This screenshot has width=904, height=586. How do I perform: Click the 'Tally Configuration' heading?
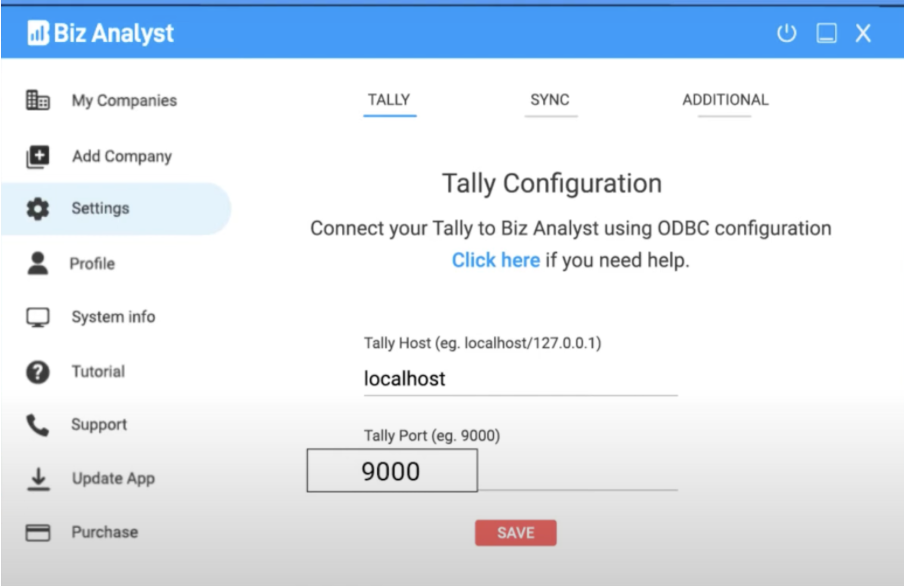tap(552, 183)
